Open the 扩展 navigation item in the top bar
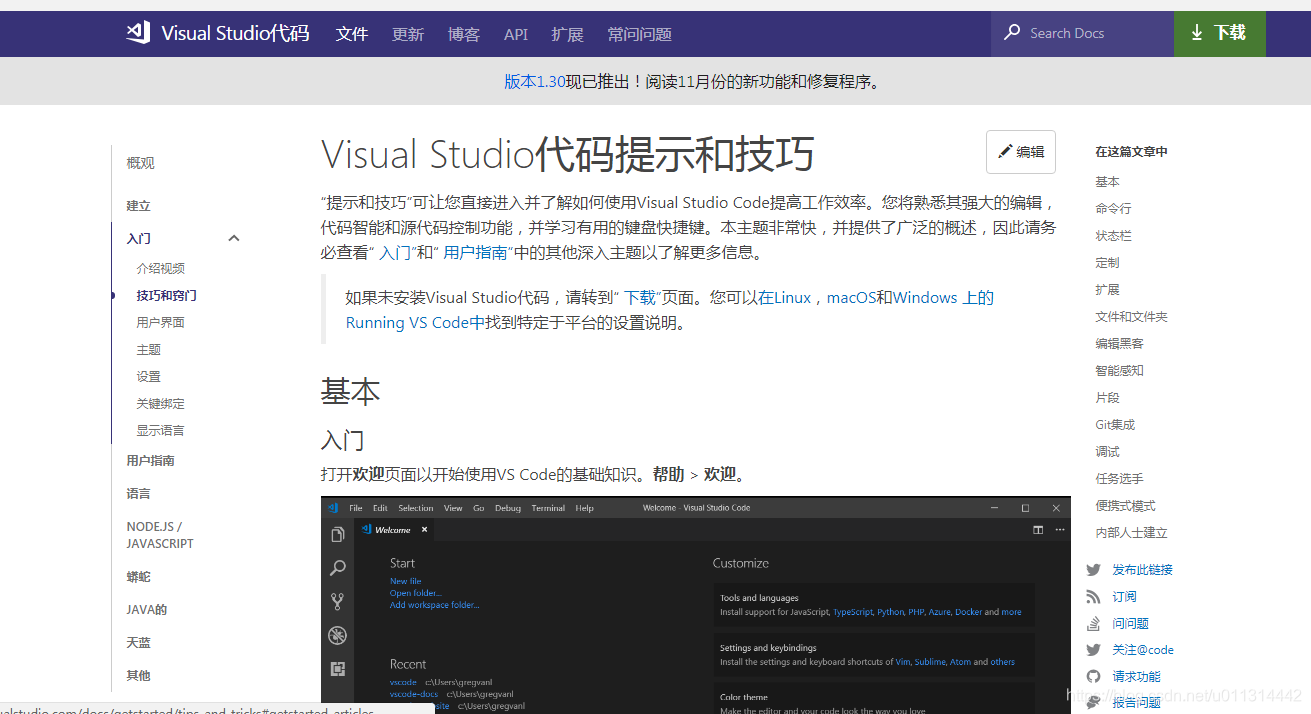Image resolution: width=1311 pixels, height=714 pixels. click(x=567, y=34)
